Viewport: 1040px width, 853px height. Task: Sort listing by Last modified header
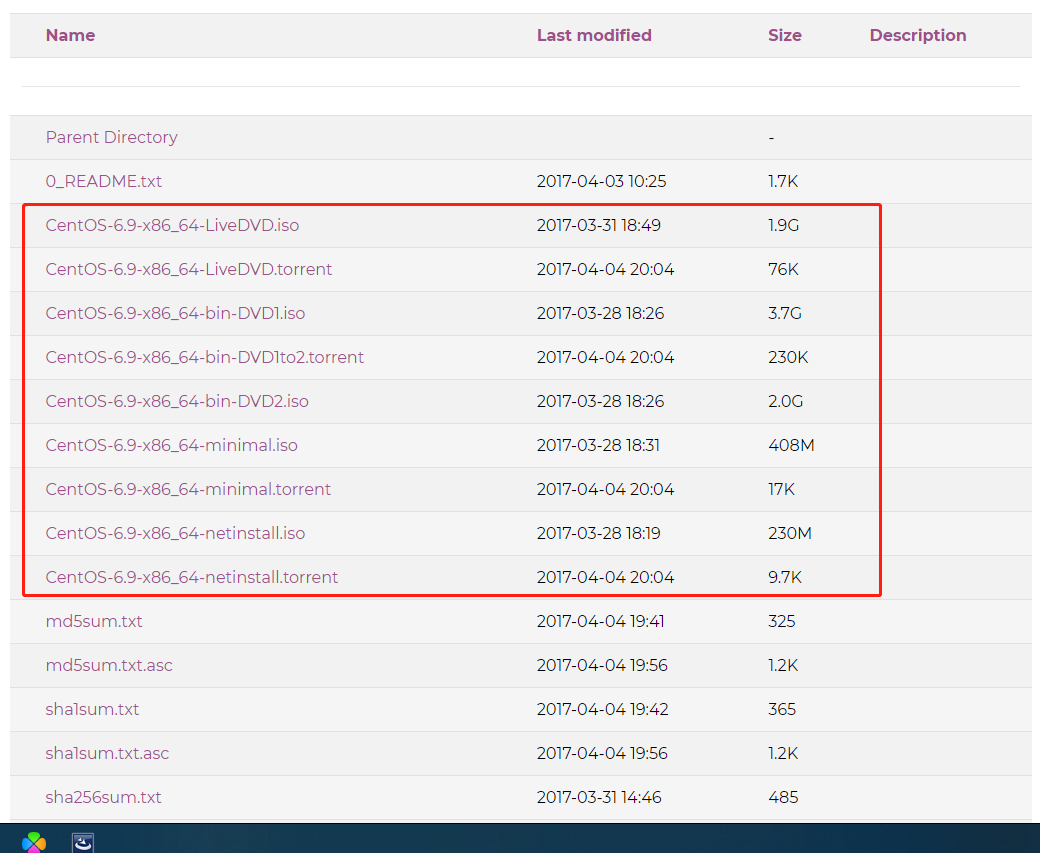tap(594, 35)
